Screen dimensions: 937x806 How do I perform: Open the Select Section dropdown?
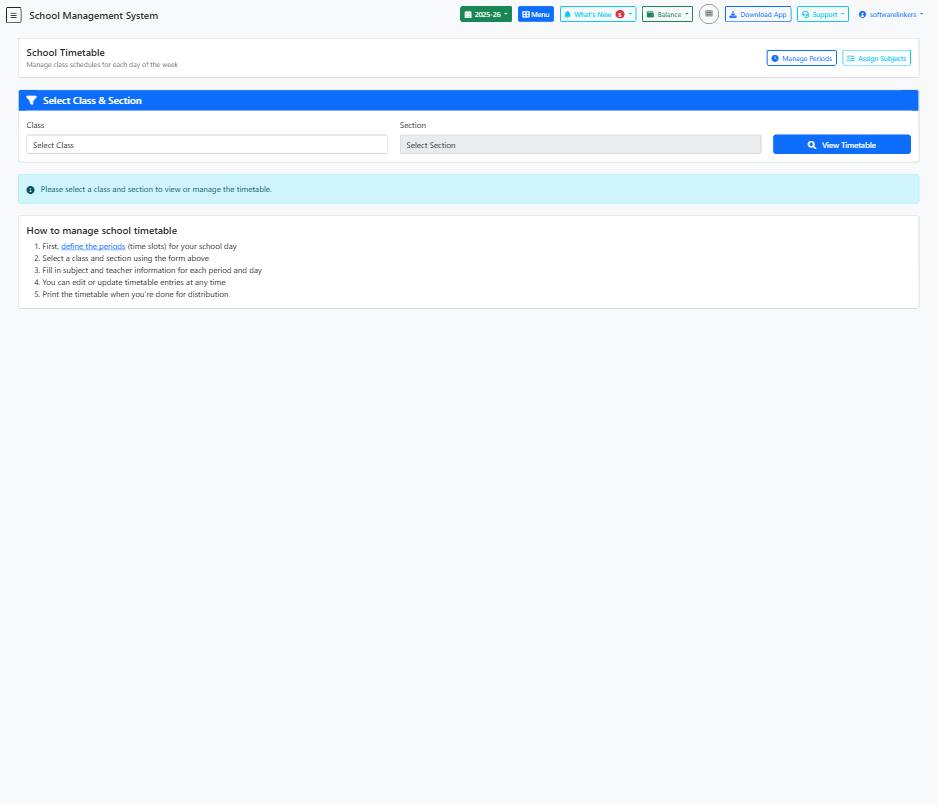[x=580, y=145]
